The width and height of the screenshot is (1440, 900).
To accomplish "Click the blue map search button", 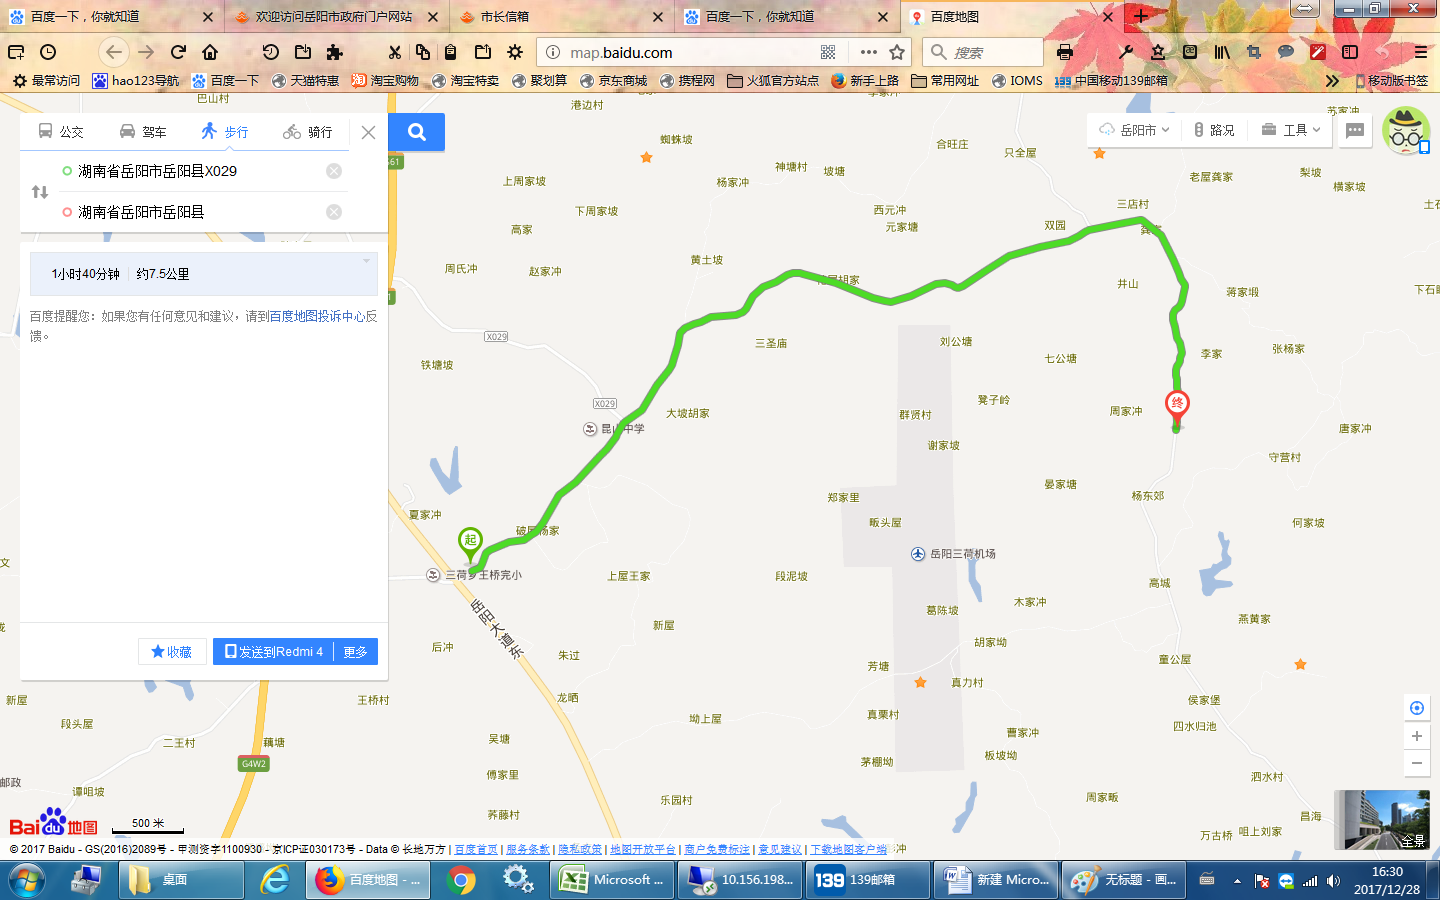I will click(x=417, y=132).
